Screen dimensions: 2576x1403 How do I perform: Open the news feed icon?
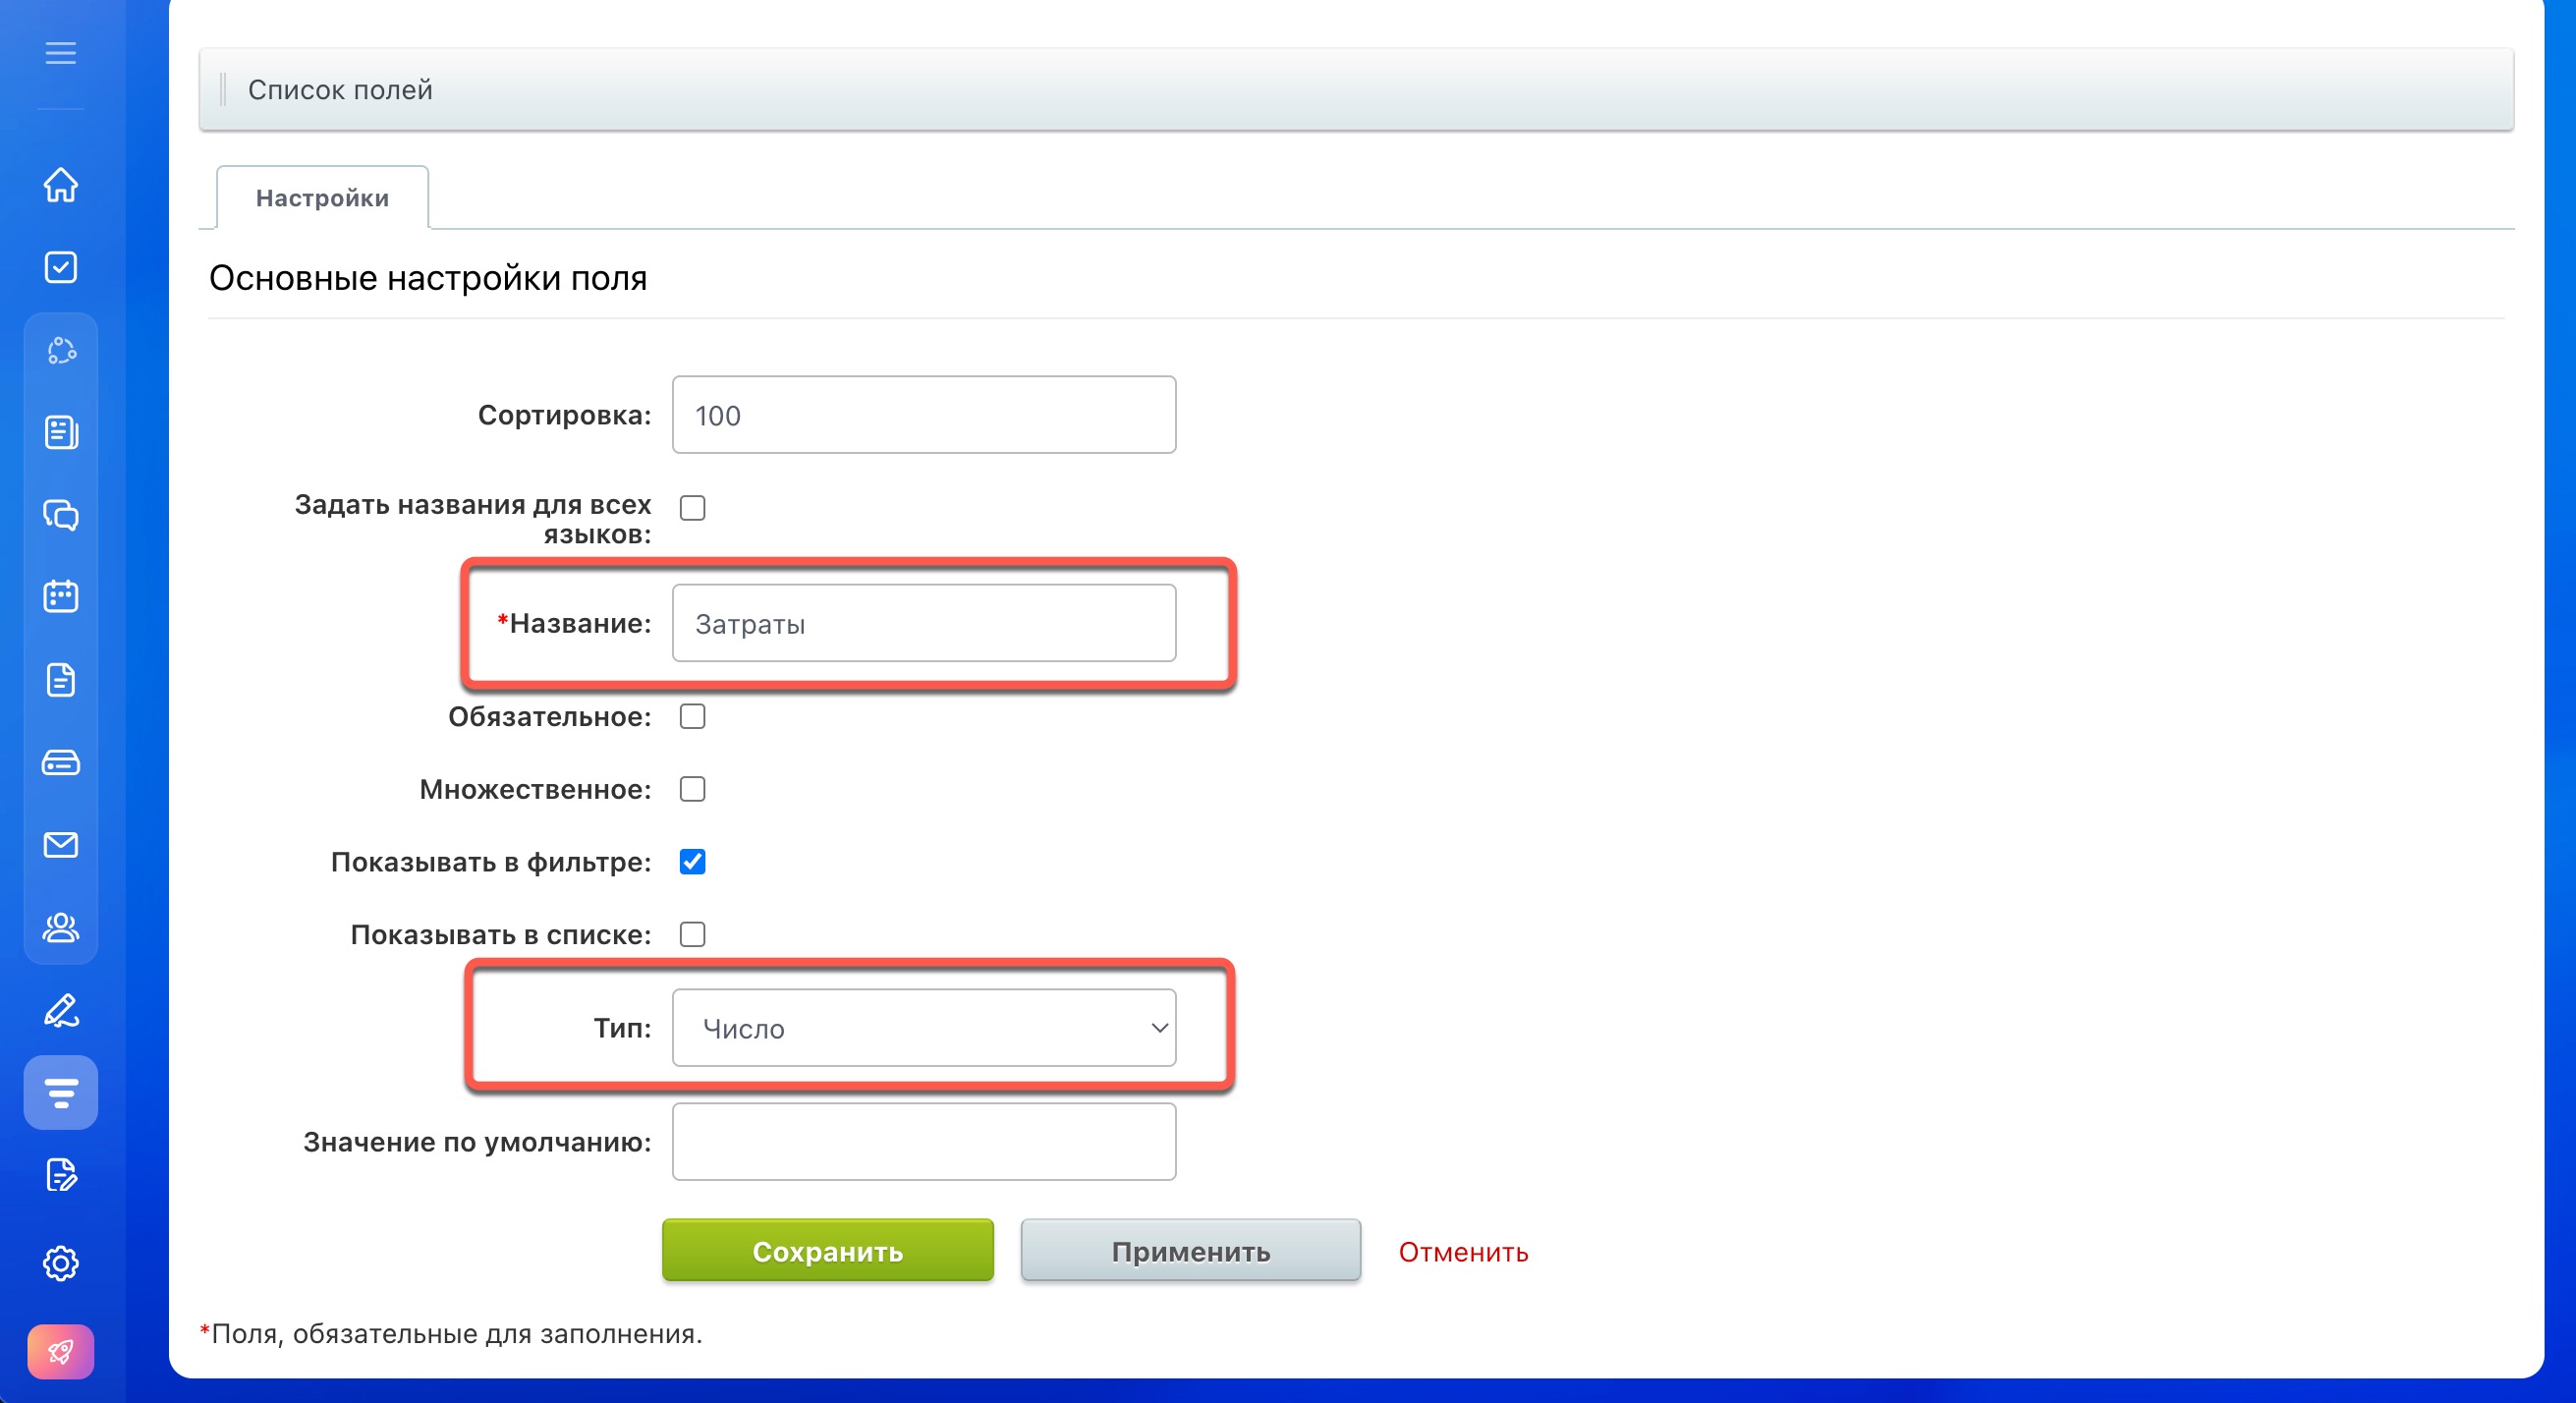click(x=61, y=432)
